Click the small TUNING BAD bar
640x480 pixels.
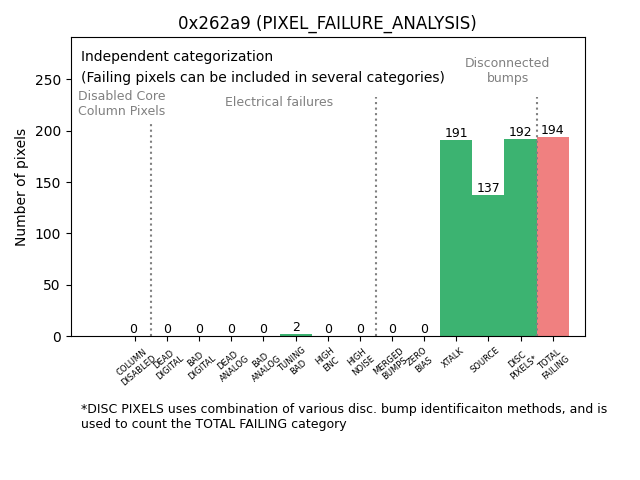click(296, 335)
